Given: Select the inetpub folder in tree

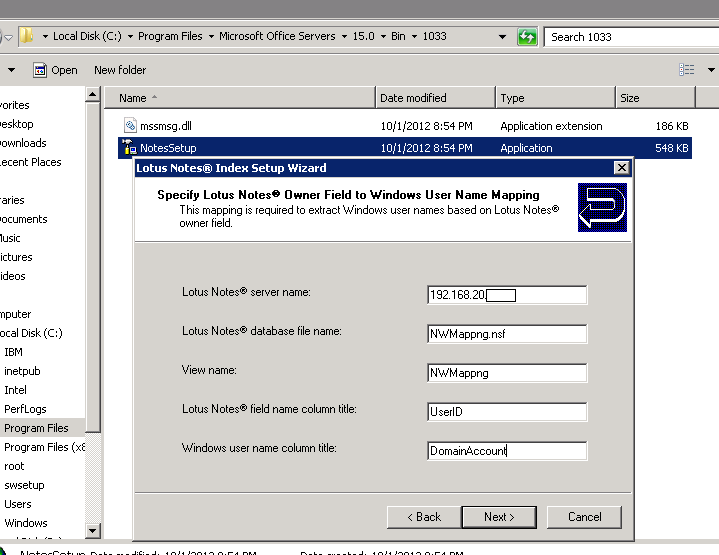Looking at the screenshot, I should click(x=22, y=371).
